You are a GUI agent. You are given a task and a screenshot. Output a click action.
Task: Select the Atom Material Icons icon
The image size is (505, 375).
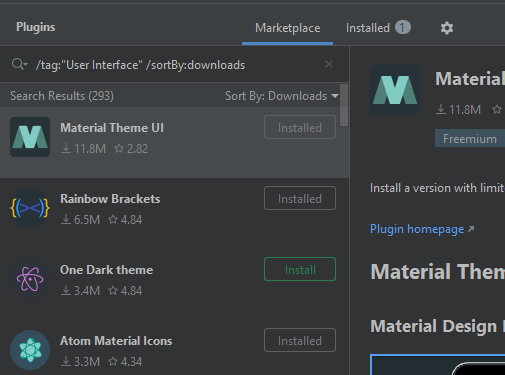(30, 350)
